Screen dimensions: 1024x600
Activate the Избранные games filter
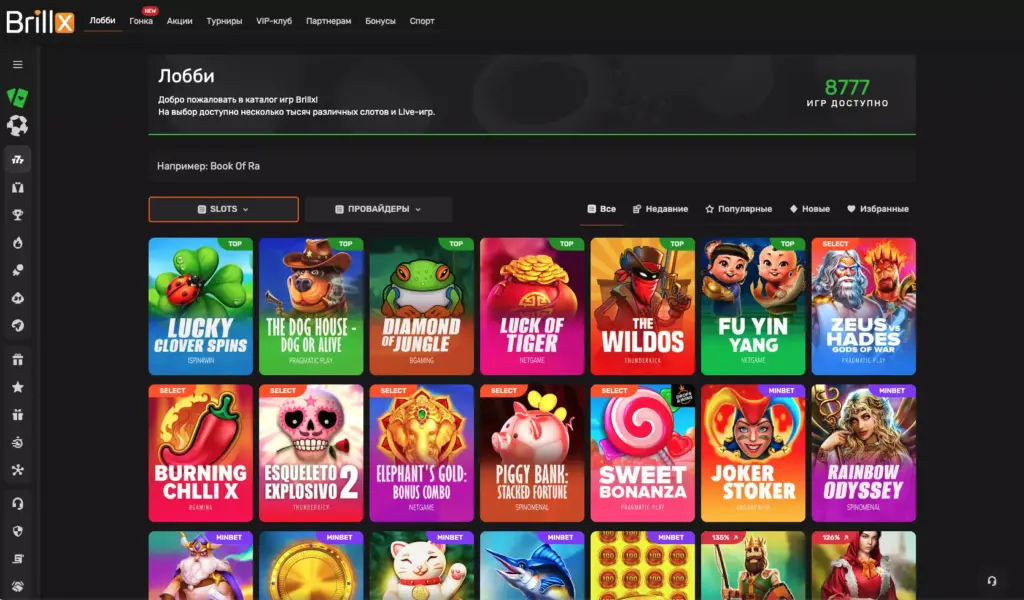[x=877, y=209]
